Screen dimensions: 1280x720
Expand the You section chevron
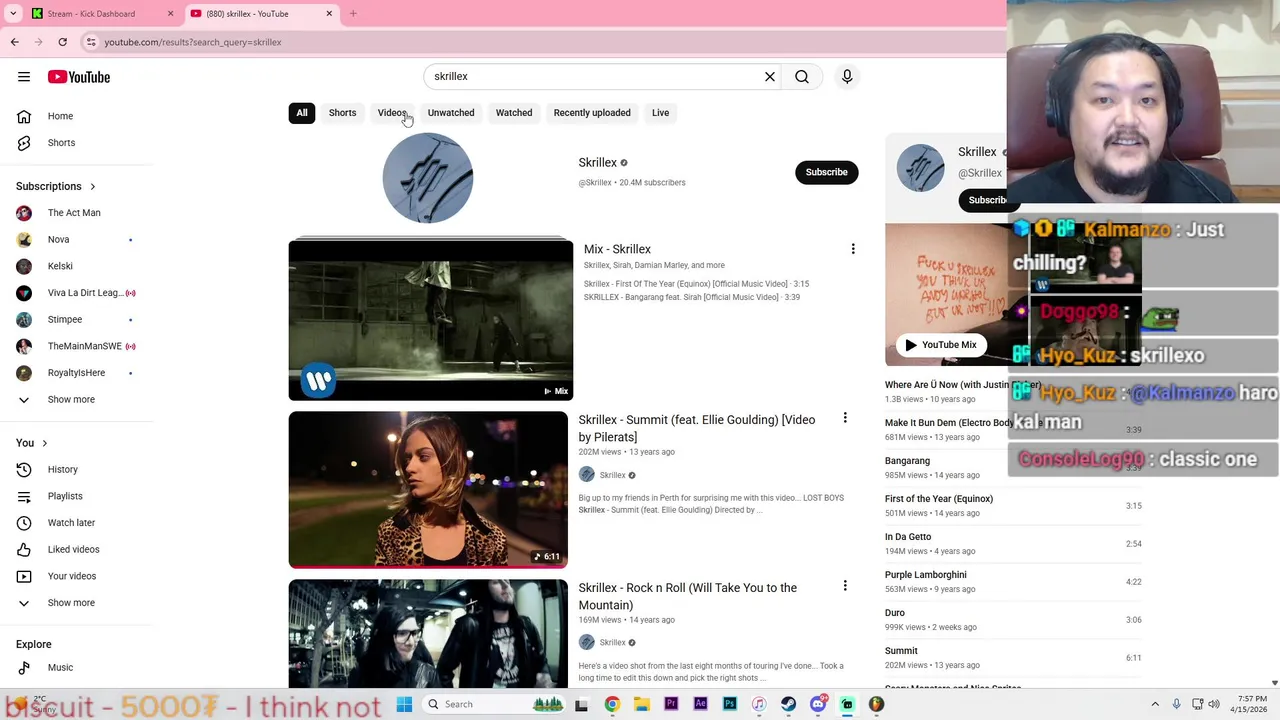[x=44, y=443]
